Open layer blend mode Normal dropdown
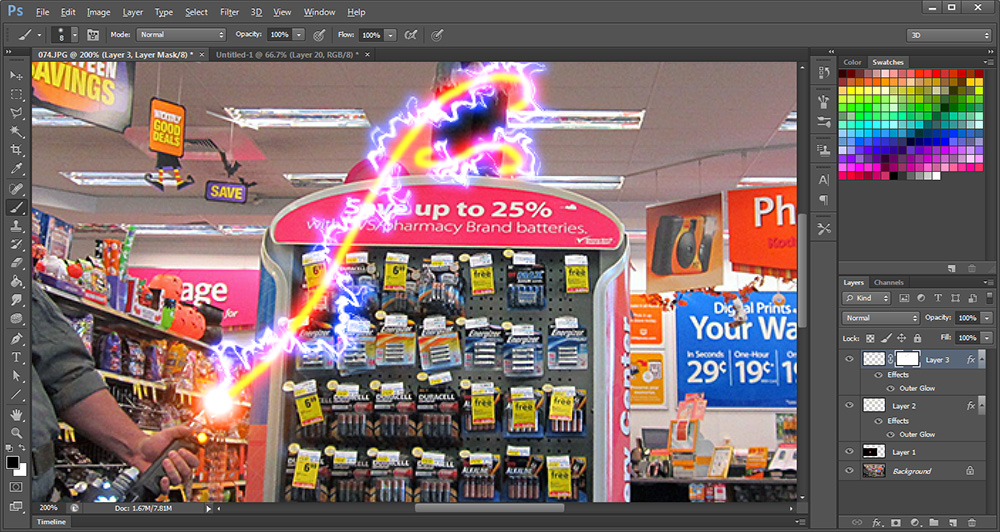Viewport: 1000px width, 532px height. [x=880, y=318]
